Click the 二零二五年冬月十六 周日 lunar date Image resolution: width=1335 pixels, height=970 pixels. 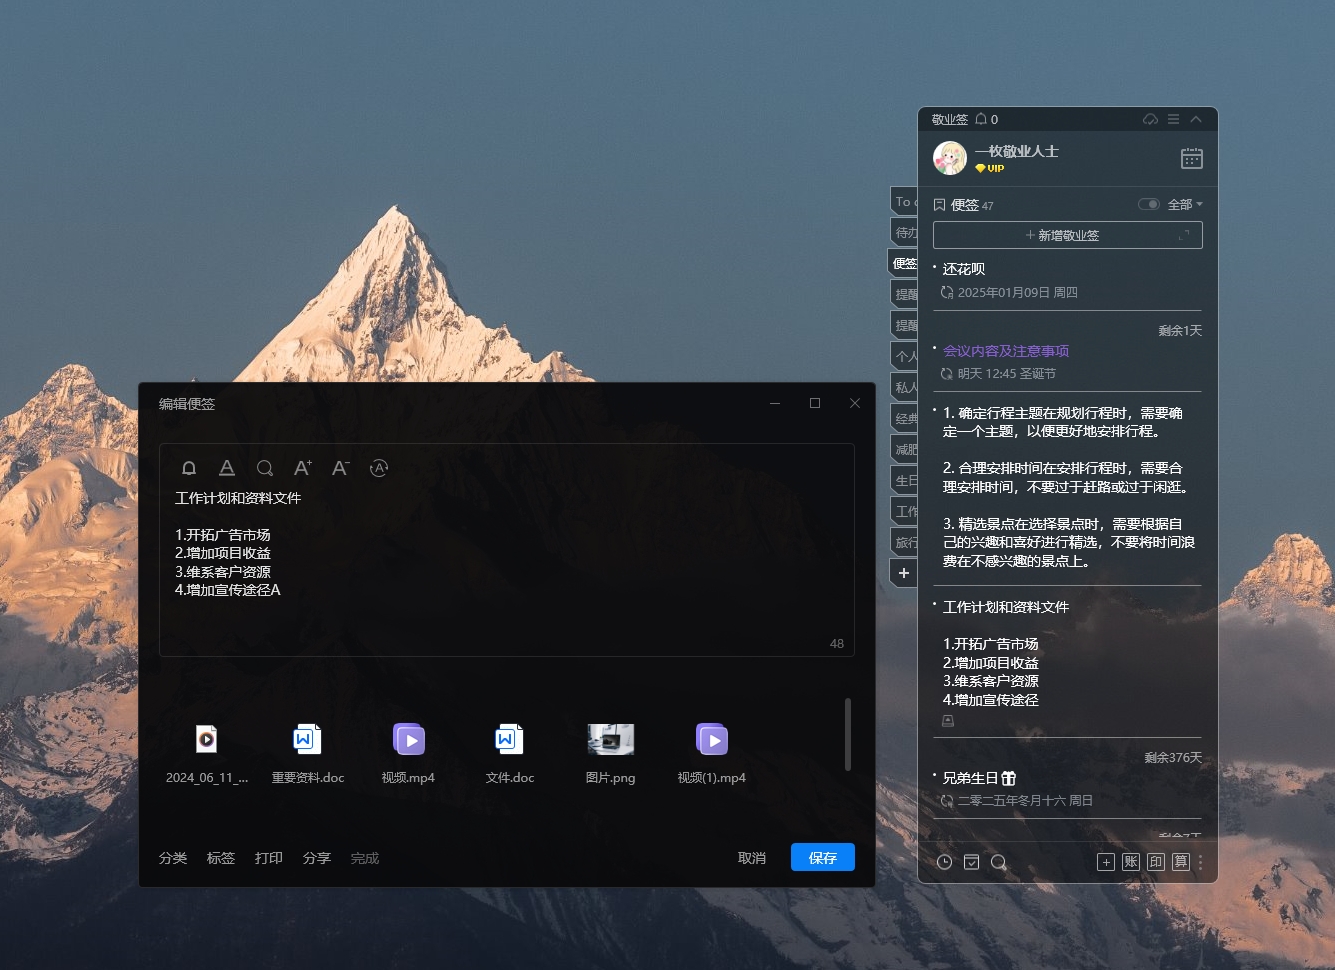(1025, 801)
